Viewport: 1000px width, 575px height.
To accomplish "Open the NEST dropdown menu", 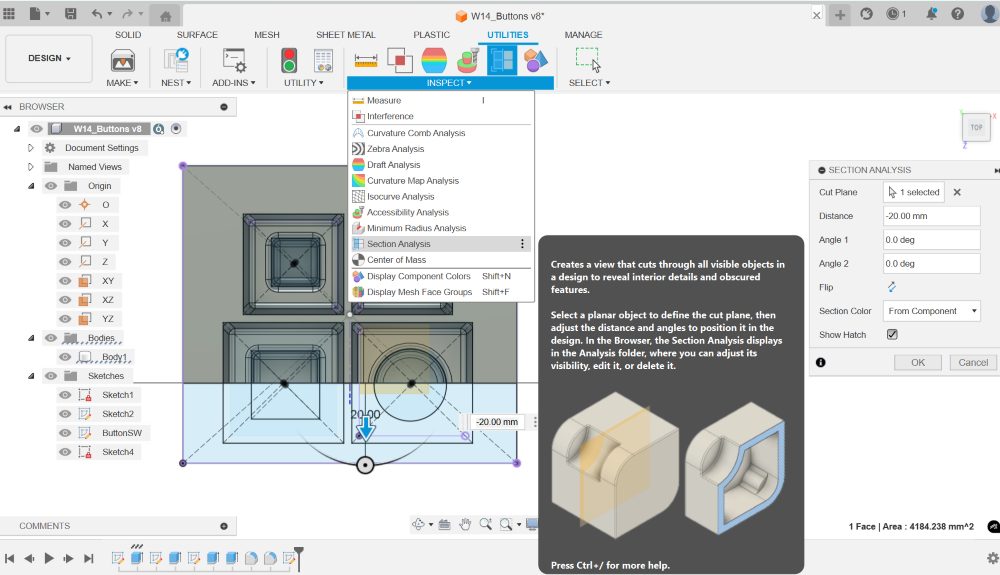I will tap(176, 83).
